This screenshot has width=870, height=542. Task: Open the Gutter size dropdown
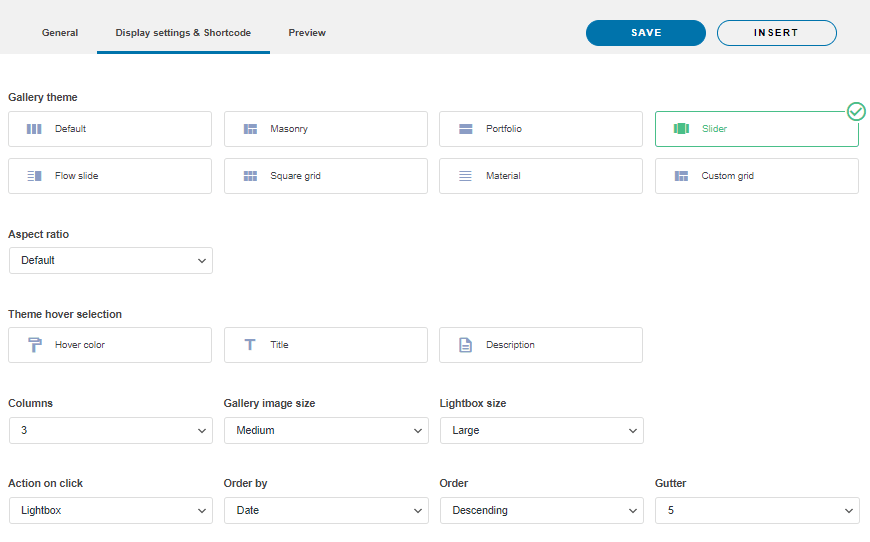point(757,510)
